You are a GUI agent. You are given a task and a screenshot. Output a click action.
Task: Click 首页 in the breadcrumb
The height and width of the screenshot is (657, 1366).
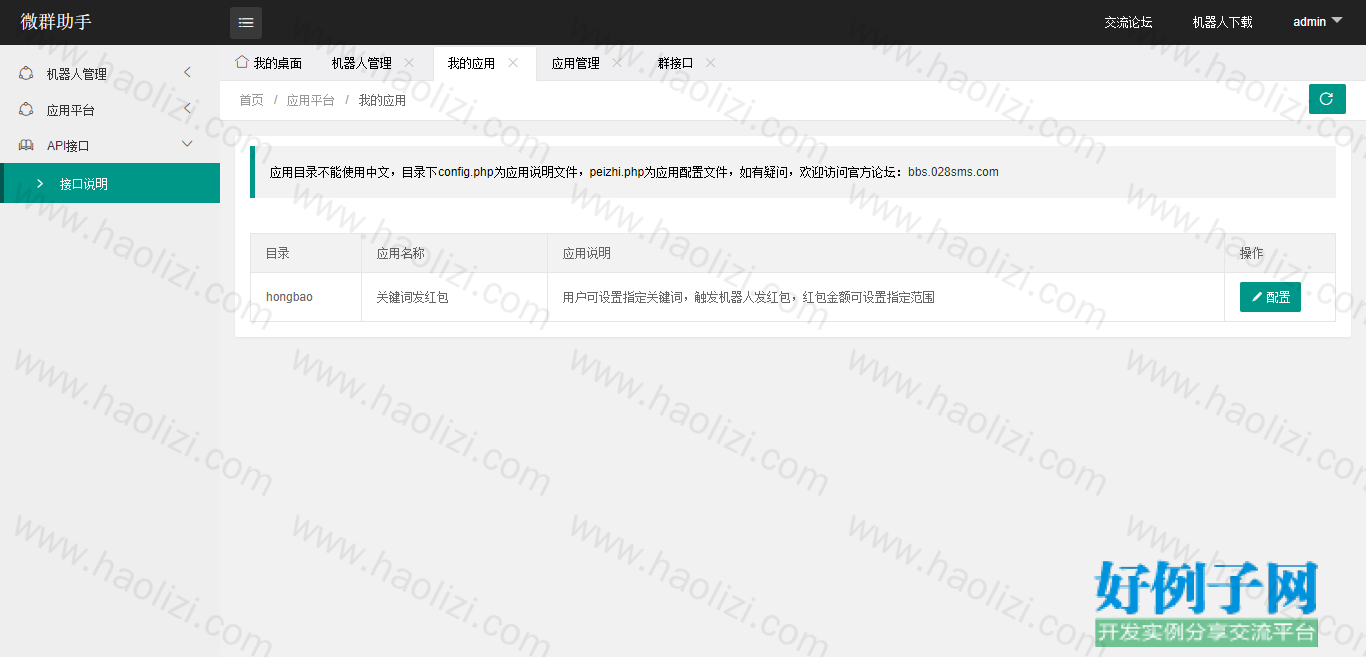(251, 100)
